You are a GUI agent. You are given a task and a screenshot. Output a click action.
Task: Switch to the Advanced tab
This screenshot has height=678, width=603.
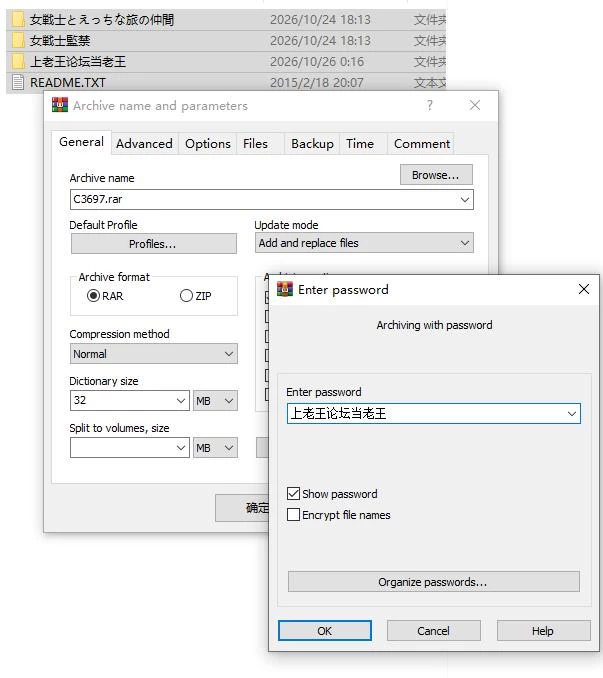tap(144, 144)
